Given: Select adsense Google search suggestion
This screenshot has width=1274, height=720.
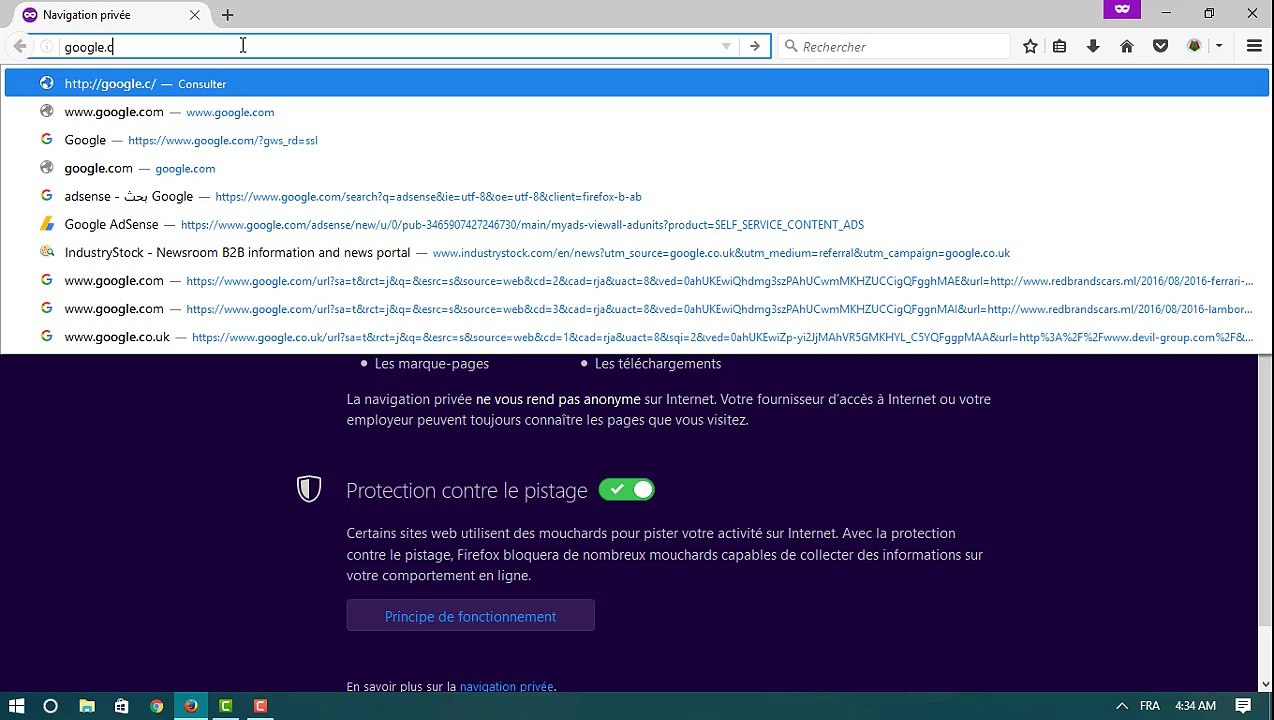Looking at the screenshot, I should (637, 196).
